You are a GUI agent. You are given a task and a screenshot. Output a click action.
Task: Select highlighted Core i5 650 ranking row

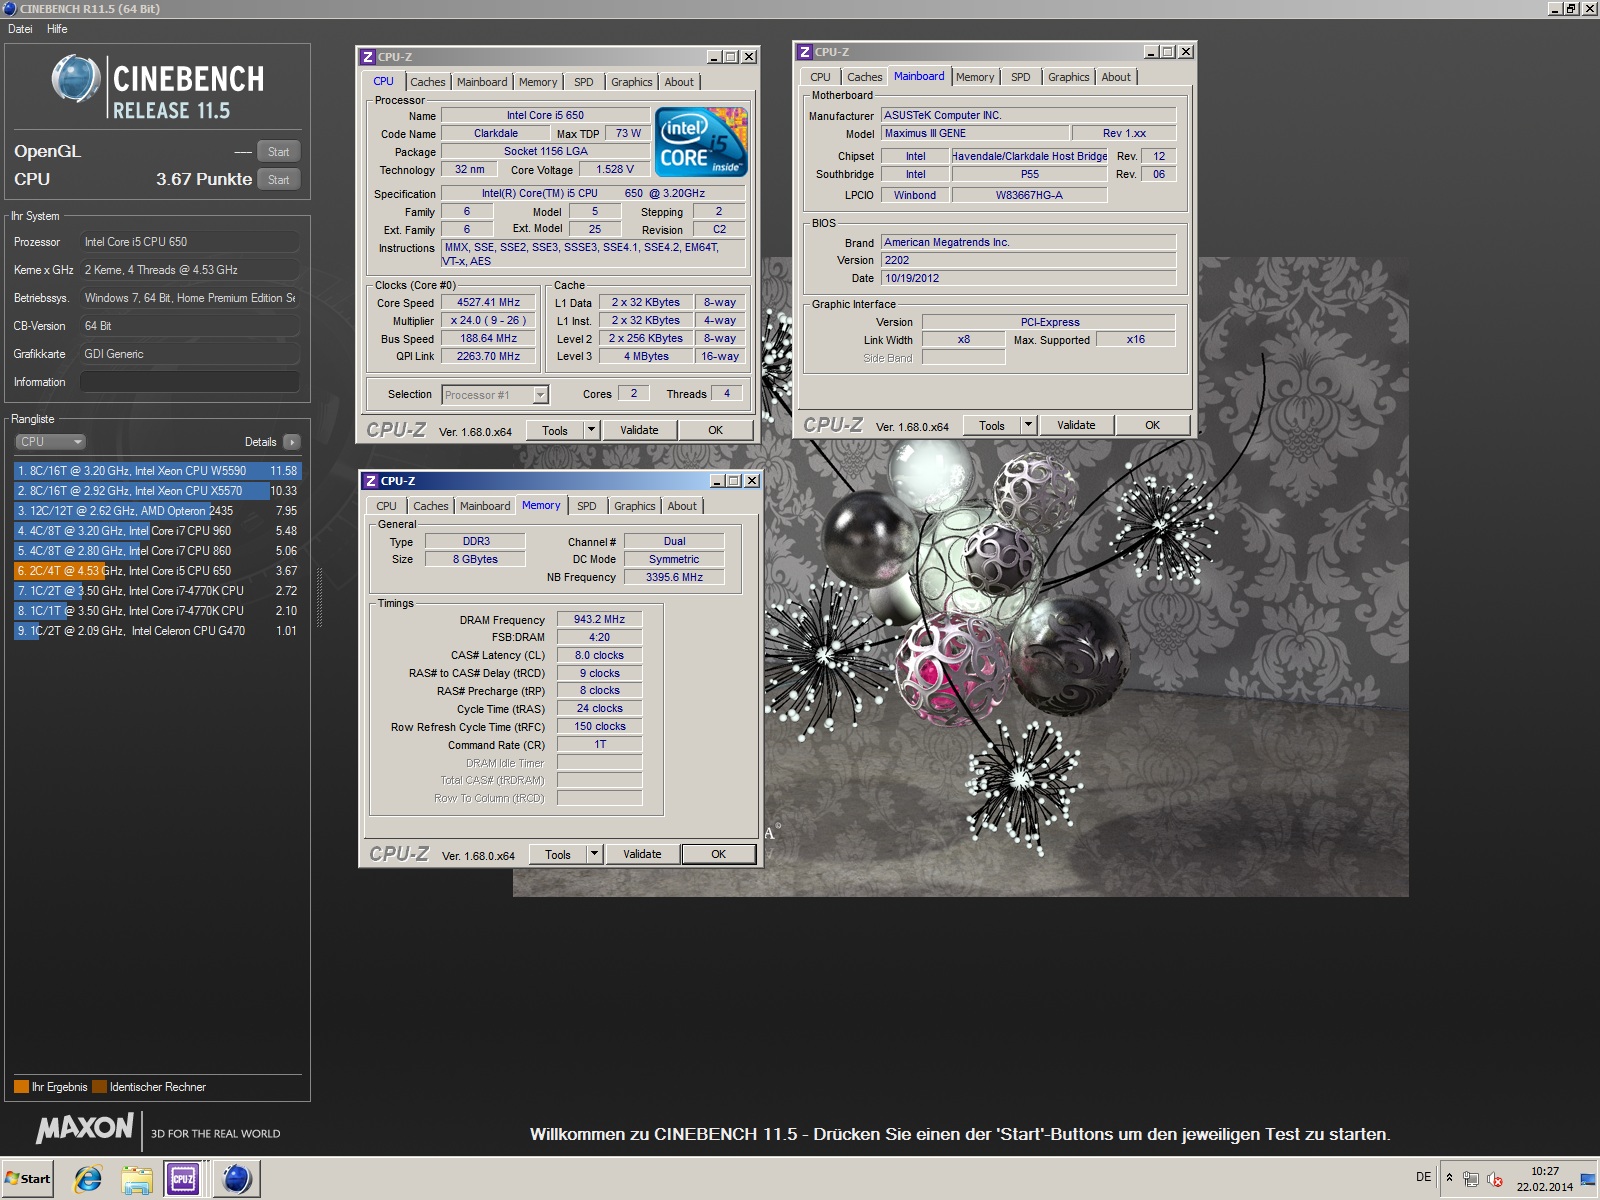pyautogui.click(x=157, y=571)
